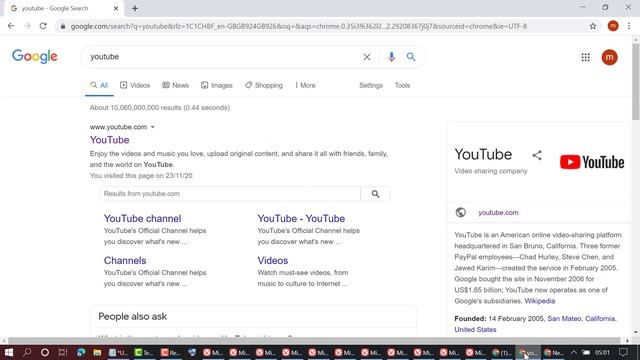The height and width of the screenshot is (360, 640).
Task: Click the People also ask heading
Action: [x=133, y=316]
